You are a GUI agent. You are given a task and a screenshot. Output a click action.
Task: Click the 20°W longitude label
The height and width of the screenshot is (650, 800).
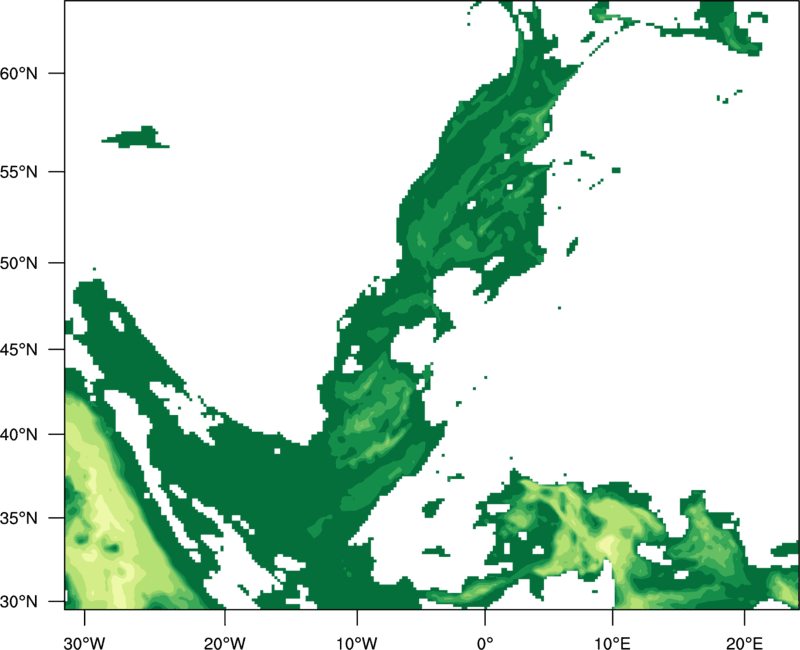[x=225, y=643]
